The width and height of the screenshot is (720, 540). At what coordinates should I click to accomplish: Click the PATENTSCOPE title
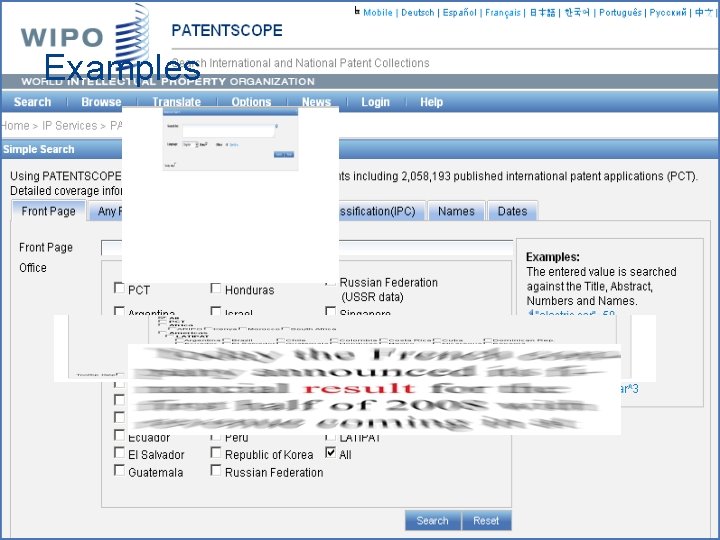tap(227, 31)
